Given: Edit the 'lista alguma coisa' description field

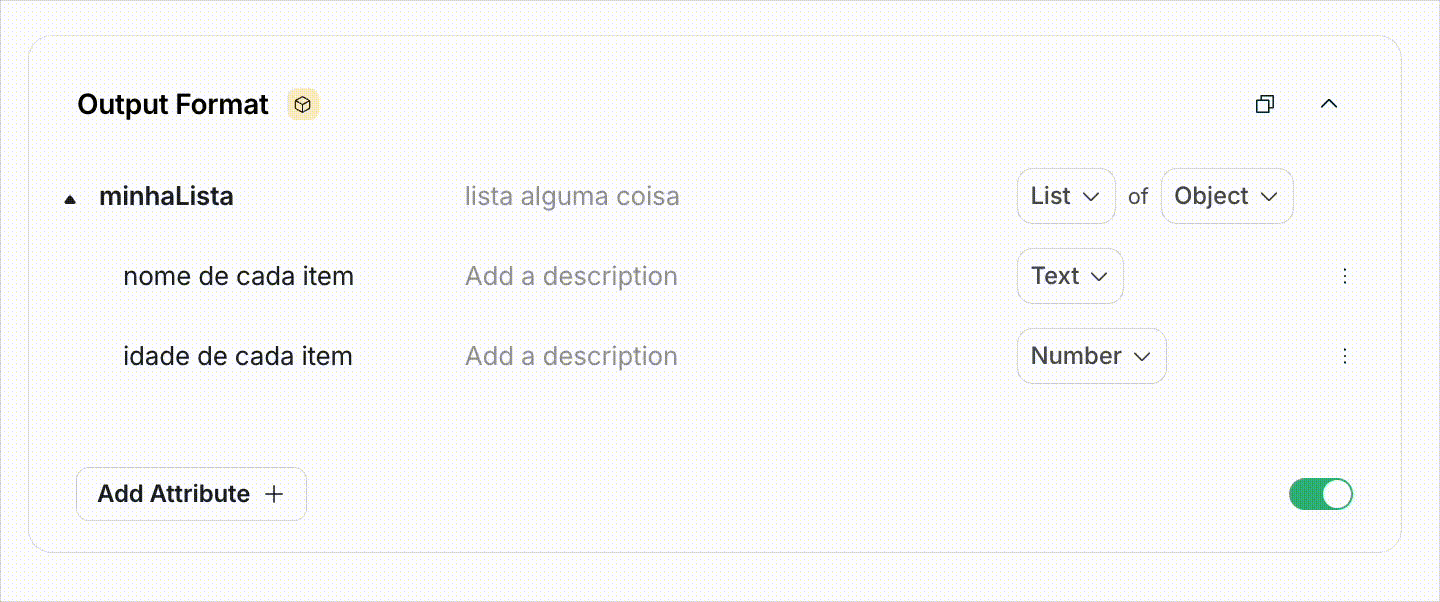Looking at the screenshot, I should [x=572, y=196].
